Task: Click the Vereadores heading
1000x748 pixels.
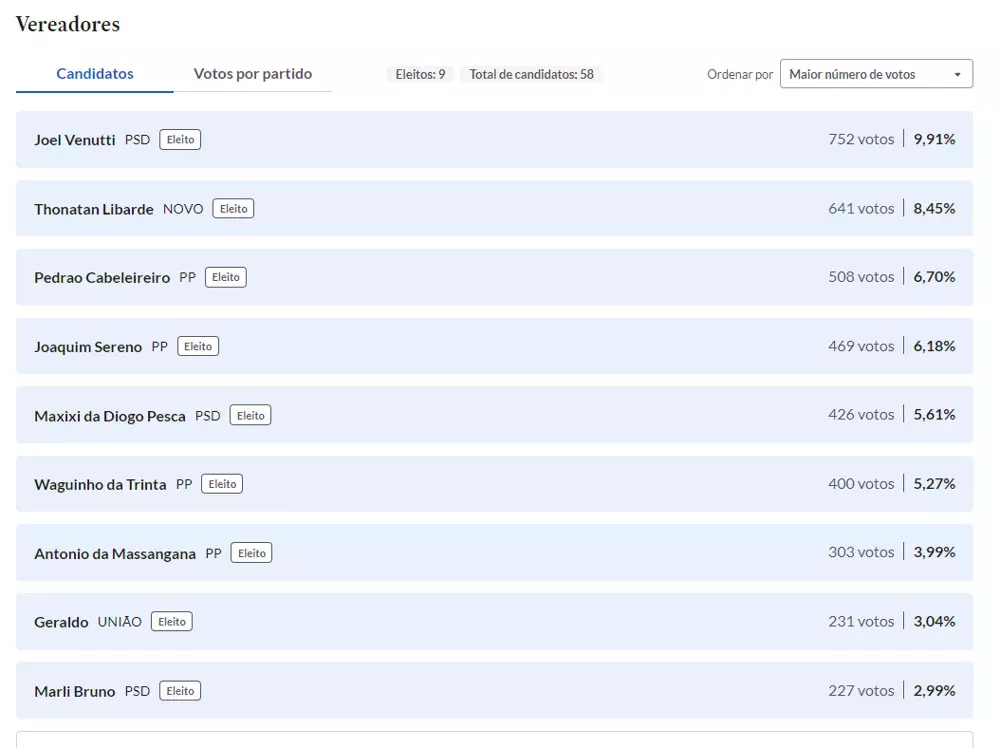Action: point(68,24)
